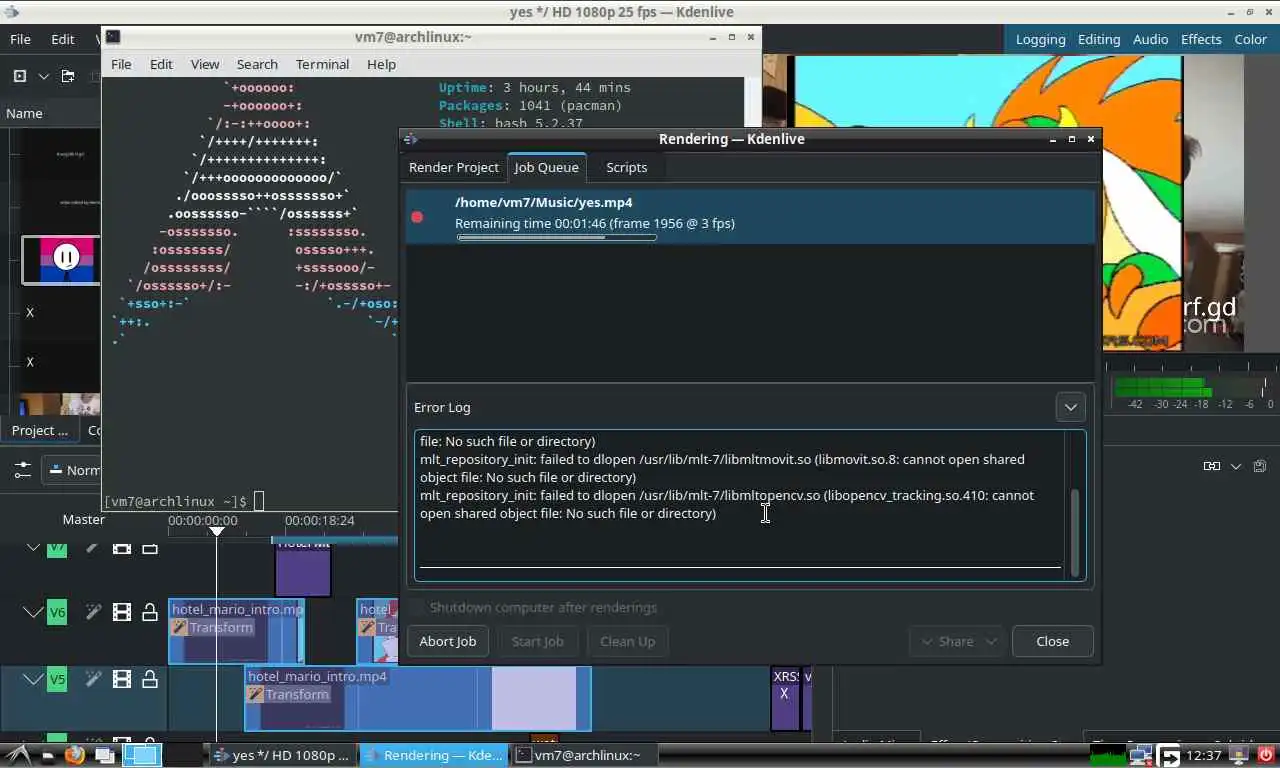Lock track V6 with the padlock icon
The width and height of the screenshot is (1280, 768).
150,612
